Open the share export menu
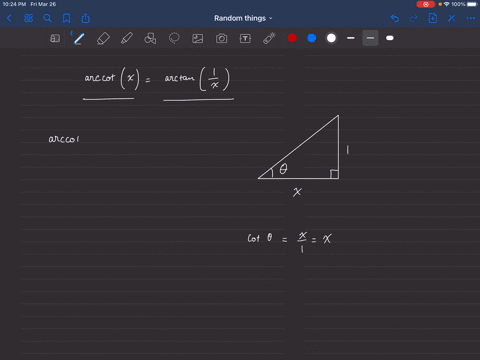This screenshot has width=480, height=360. [x=86, y=18]
